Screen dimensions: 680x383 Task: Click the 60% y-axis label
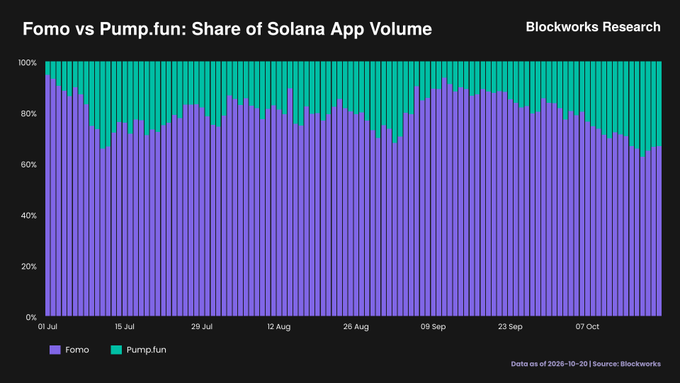coord(29,164)
